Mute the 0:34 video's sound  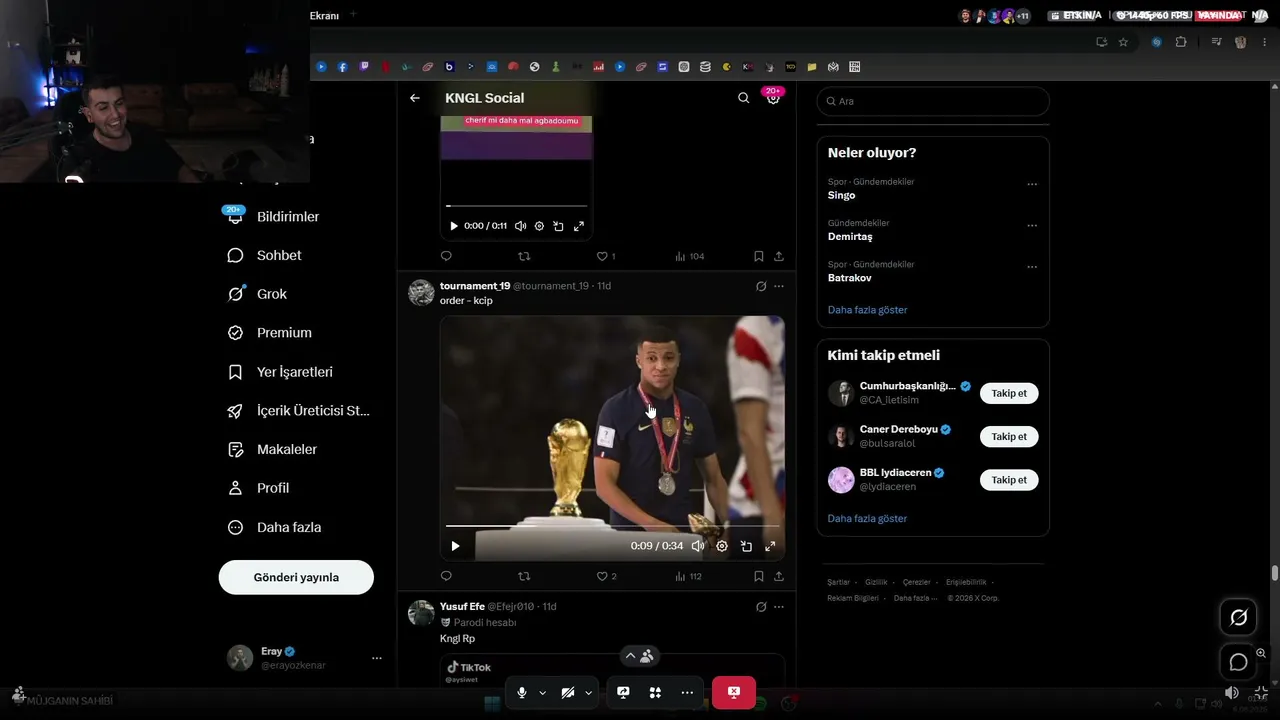pos(698,546)
